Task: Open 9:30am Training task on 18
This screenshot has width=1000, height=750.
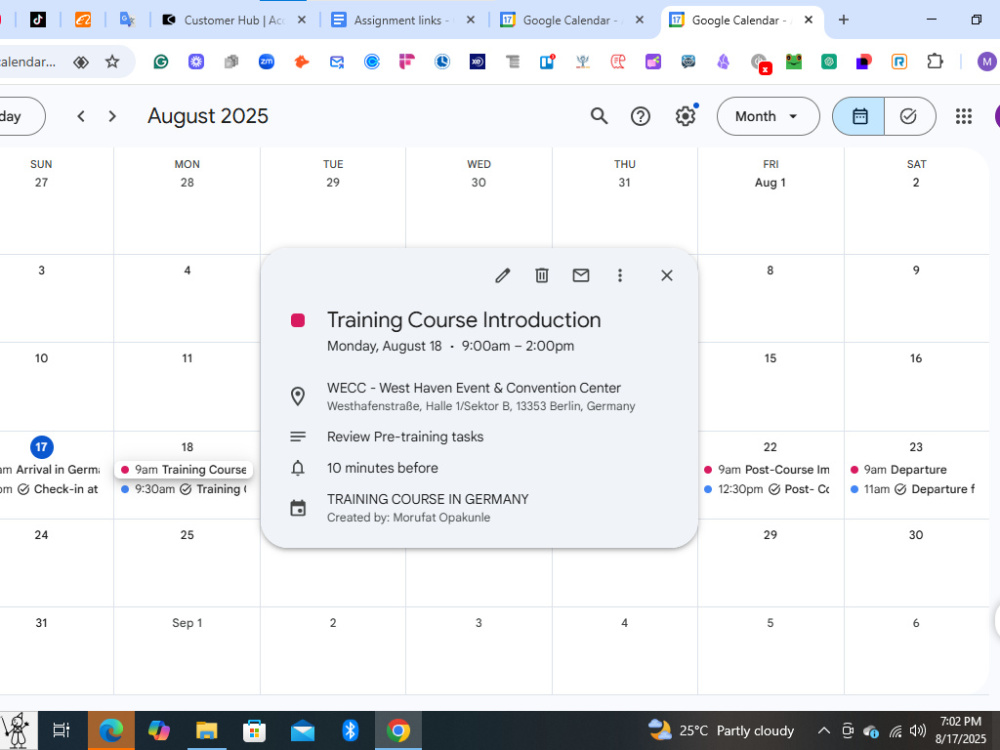Action: pos(184,489)
